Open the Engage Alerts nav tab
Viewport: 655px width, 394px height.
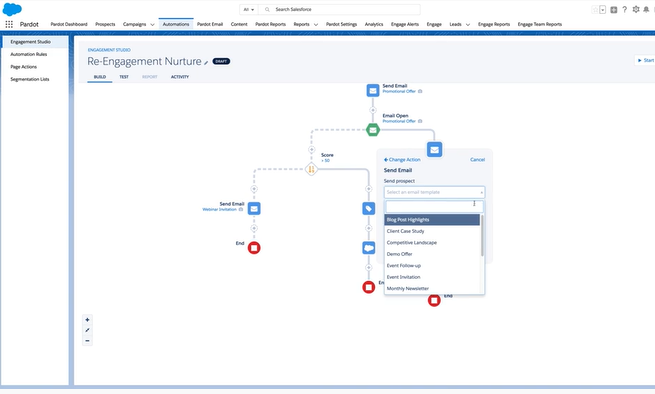tap(405, 24)
